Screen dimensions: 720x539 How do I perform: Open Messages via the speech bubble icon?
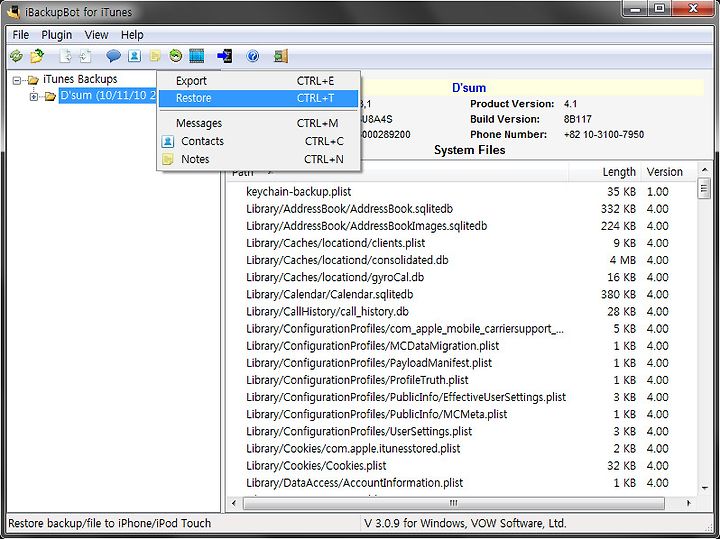pos(113,56)
